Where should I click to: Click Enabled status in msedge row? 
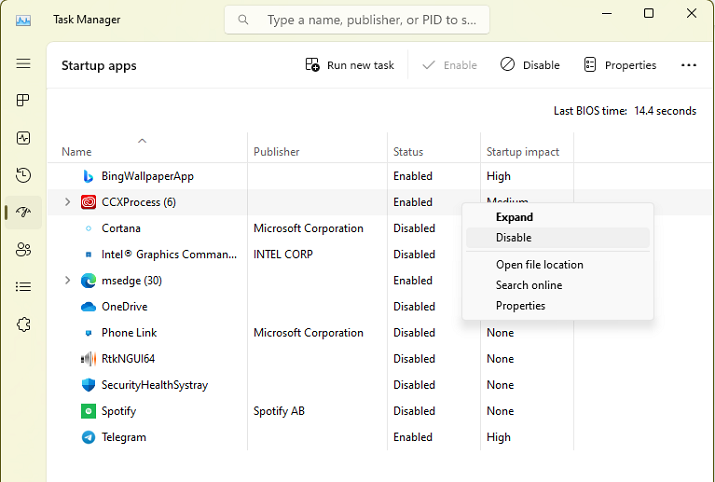[413, 280]
